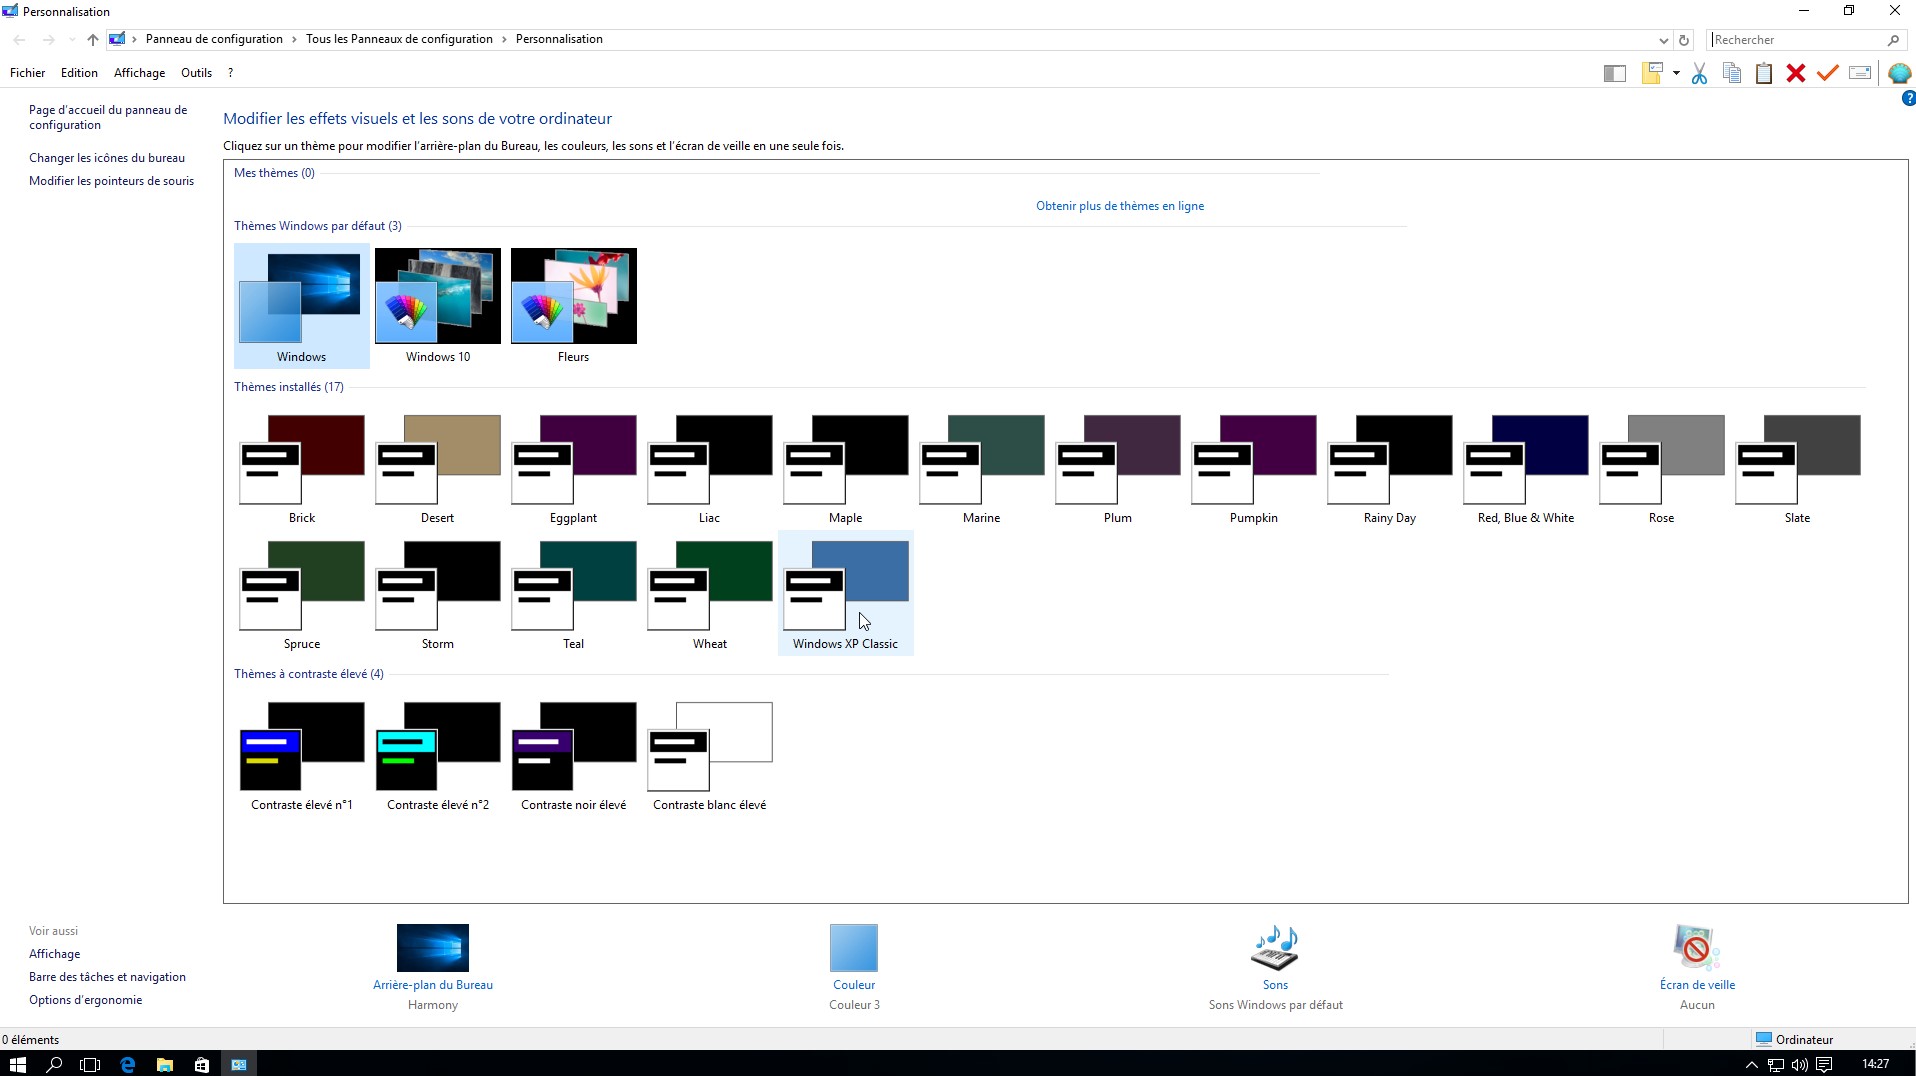Select the Pumpkin theme
Screen dimensions: 1916x1076
tap(1253, 468)
